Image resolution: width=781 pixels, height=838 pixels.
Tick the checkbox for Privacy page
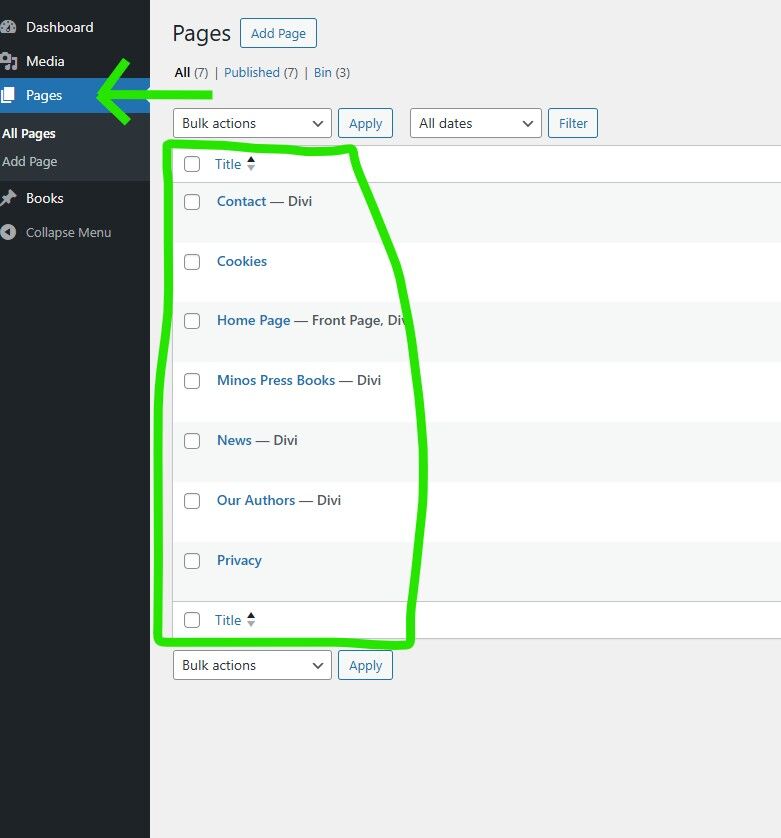point(192,561)
